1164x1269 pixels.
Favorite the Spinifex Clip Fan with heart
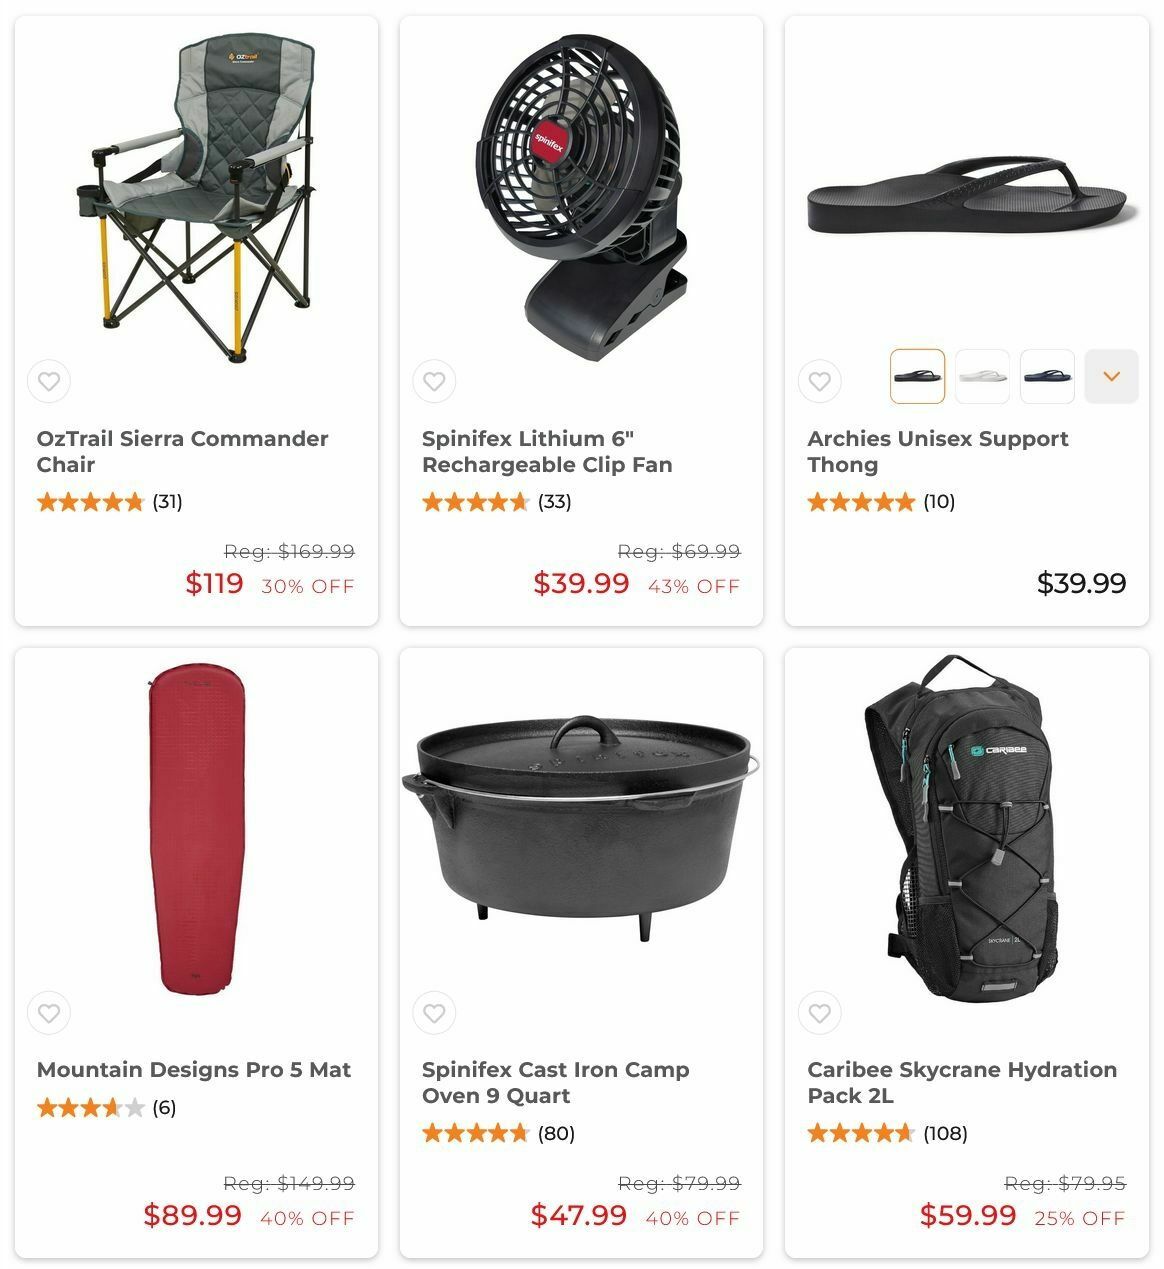(x=434, y=381)
